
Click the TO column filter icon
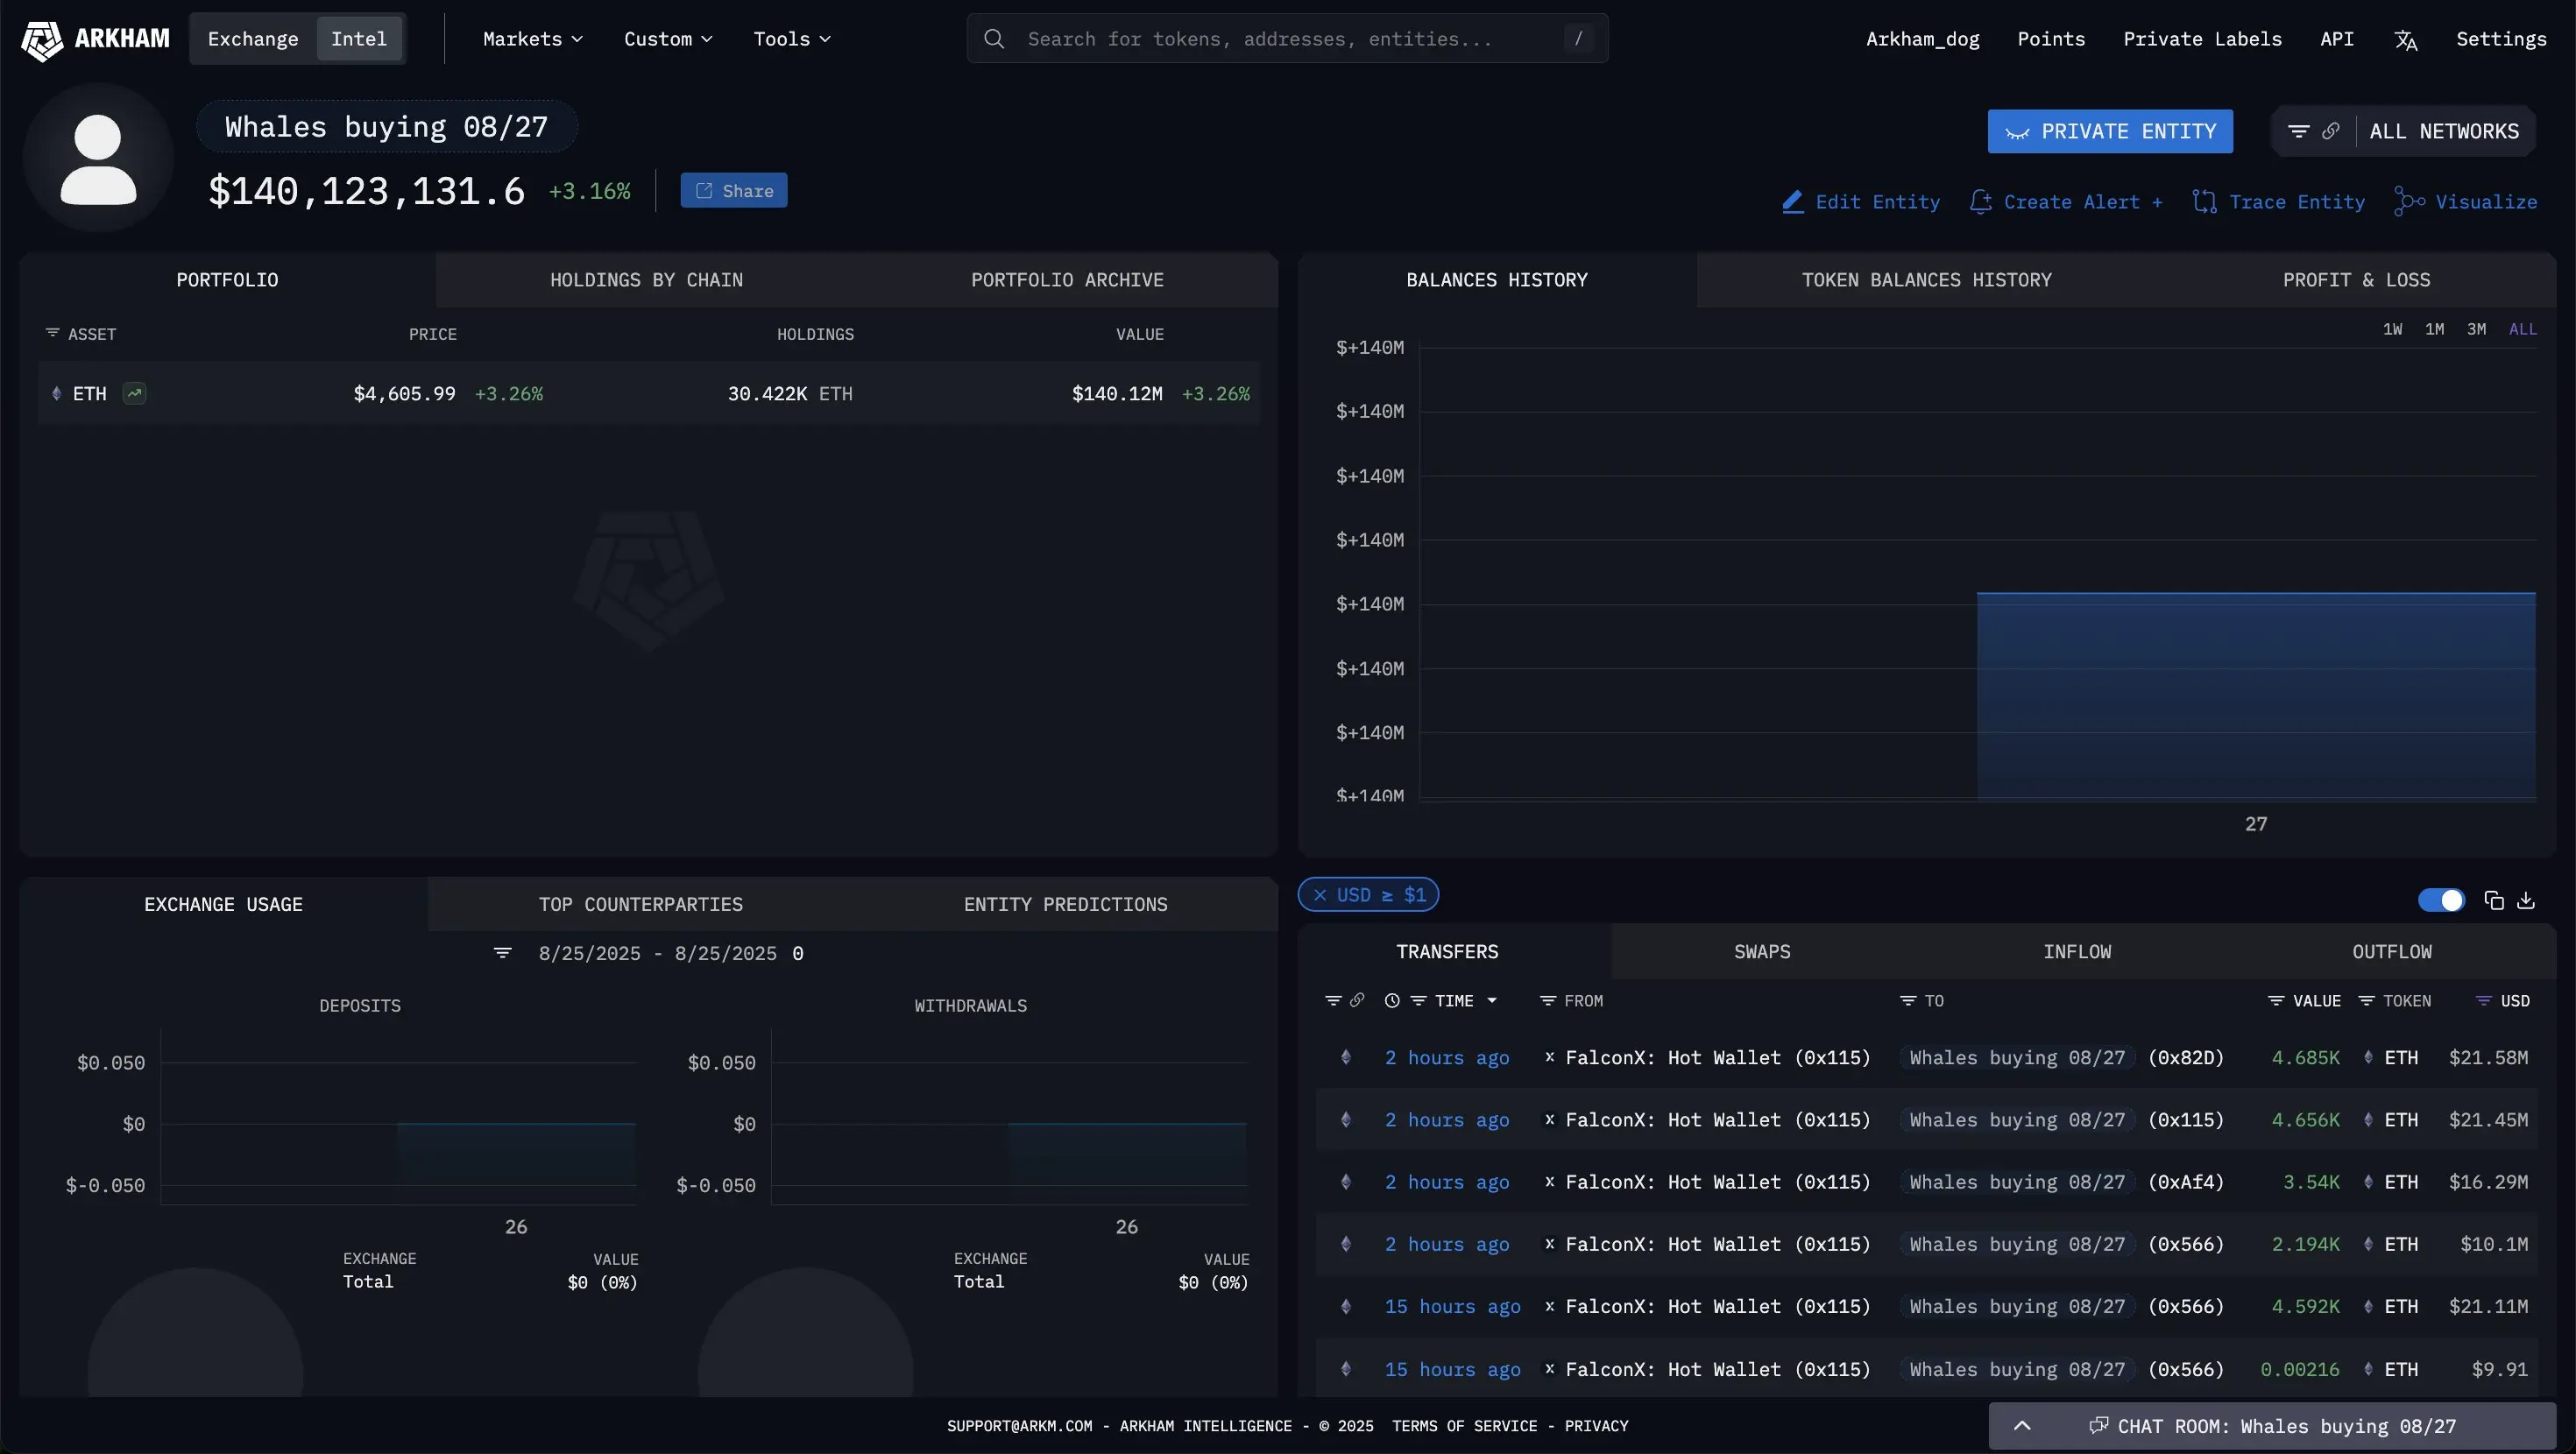point(1908,1001)
